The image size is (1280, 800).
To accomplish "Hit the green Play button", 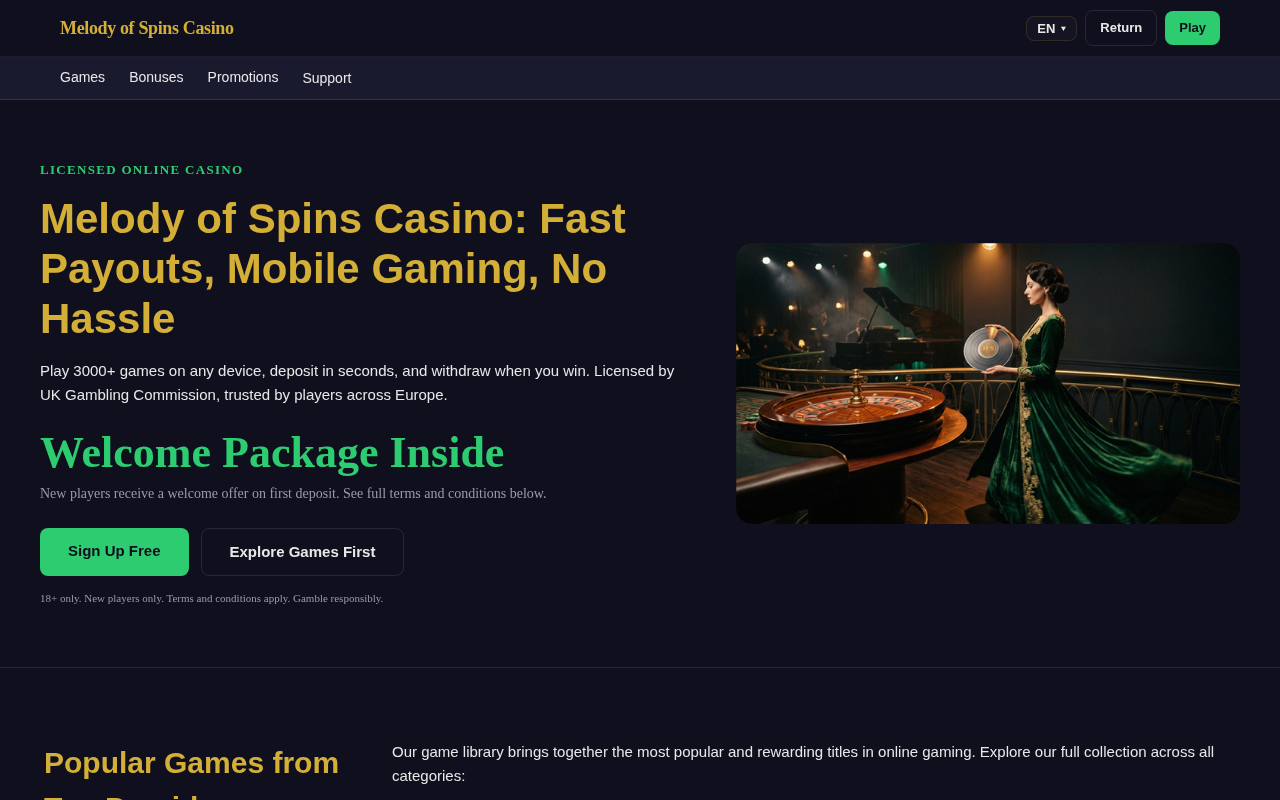I will [x=1192, y=28].
